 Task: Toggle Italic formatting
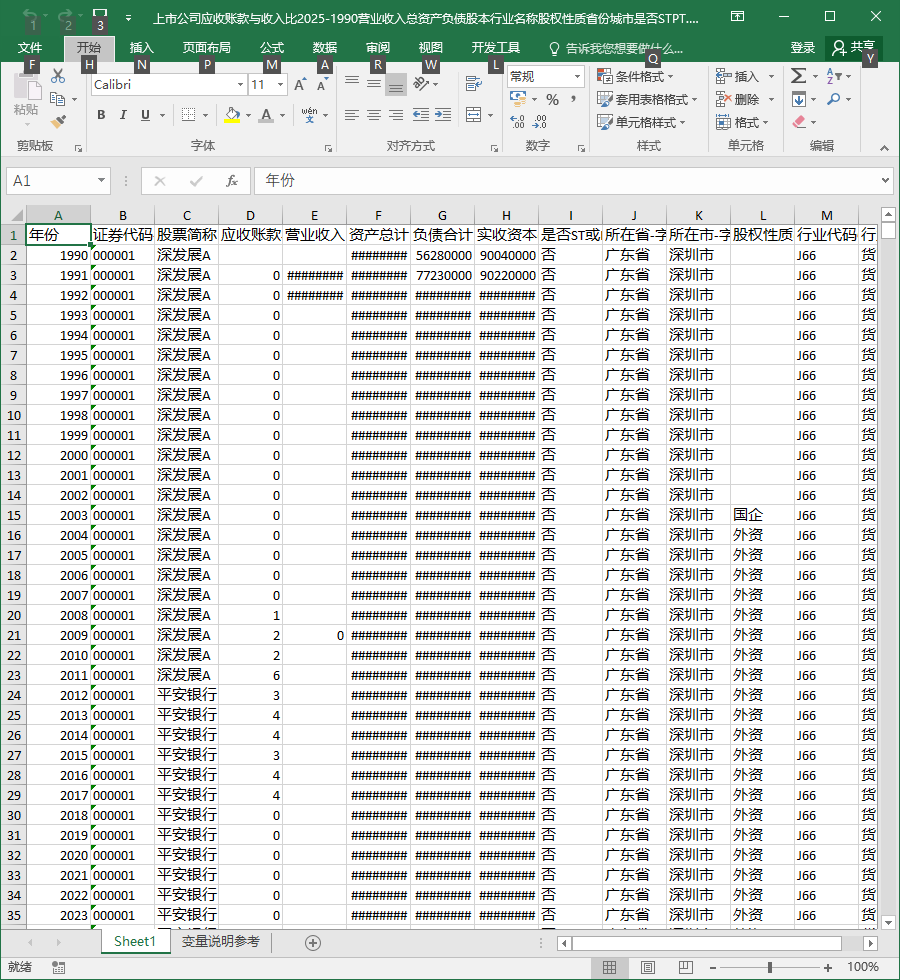click(x=123, y=115)
